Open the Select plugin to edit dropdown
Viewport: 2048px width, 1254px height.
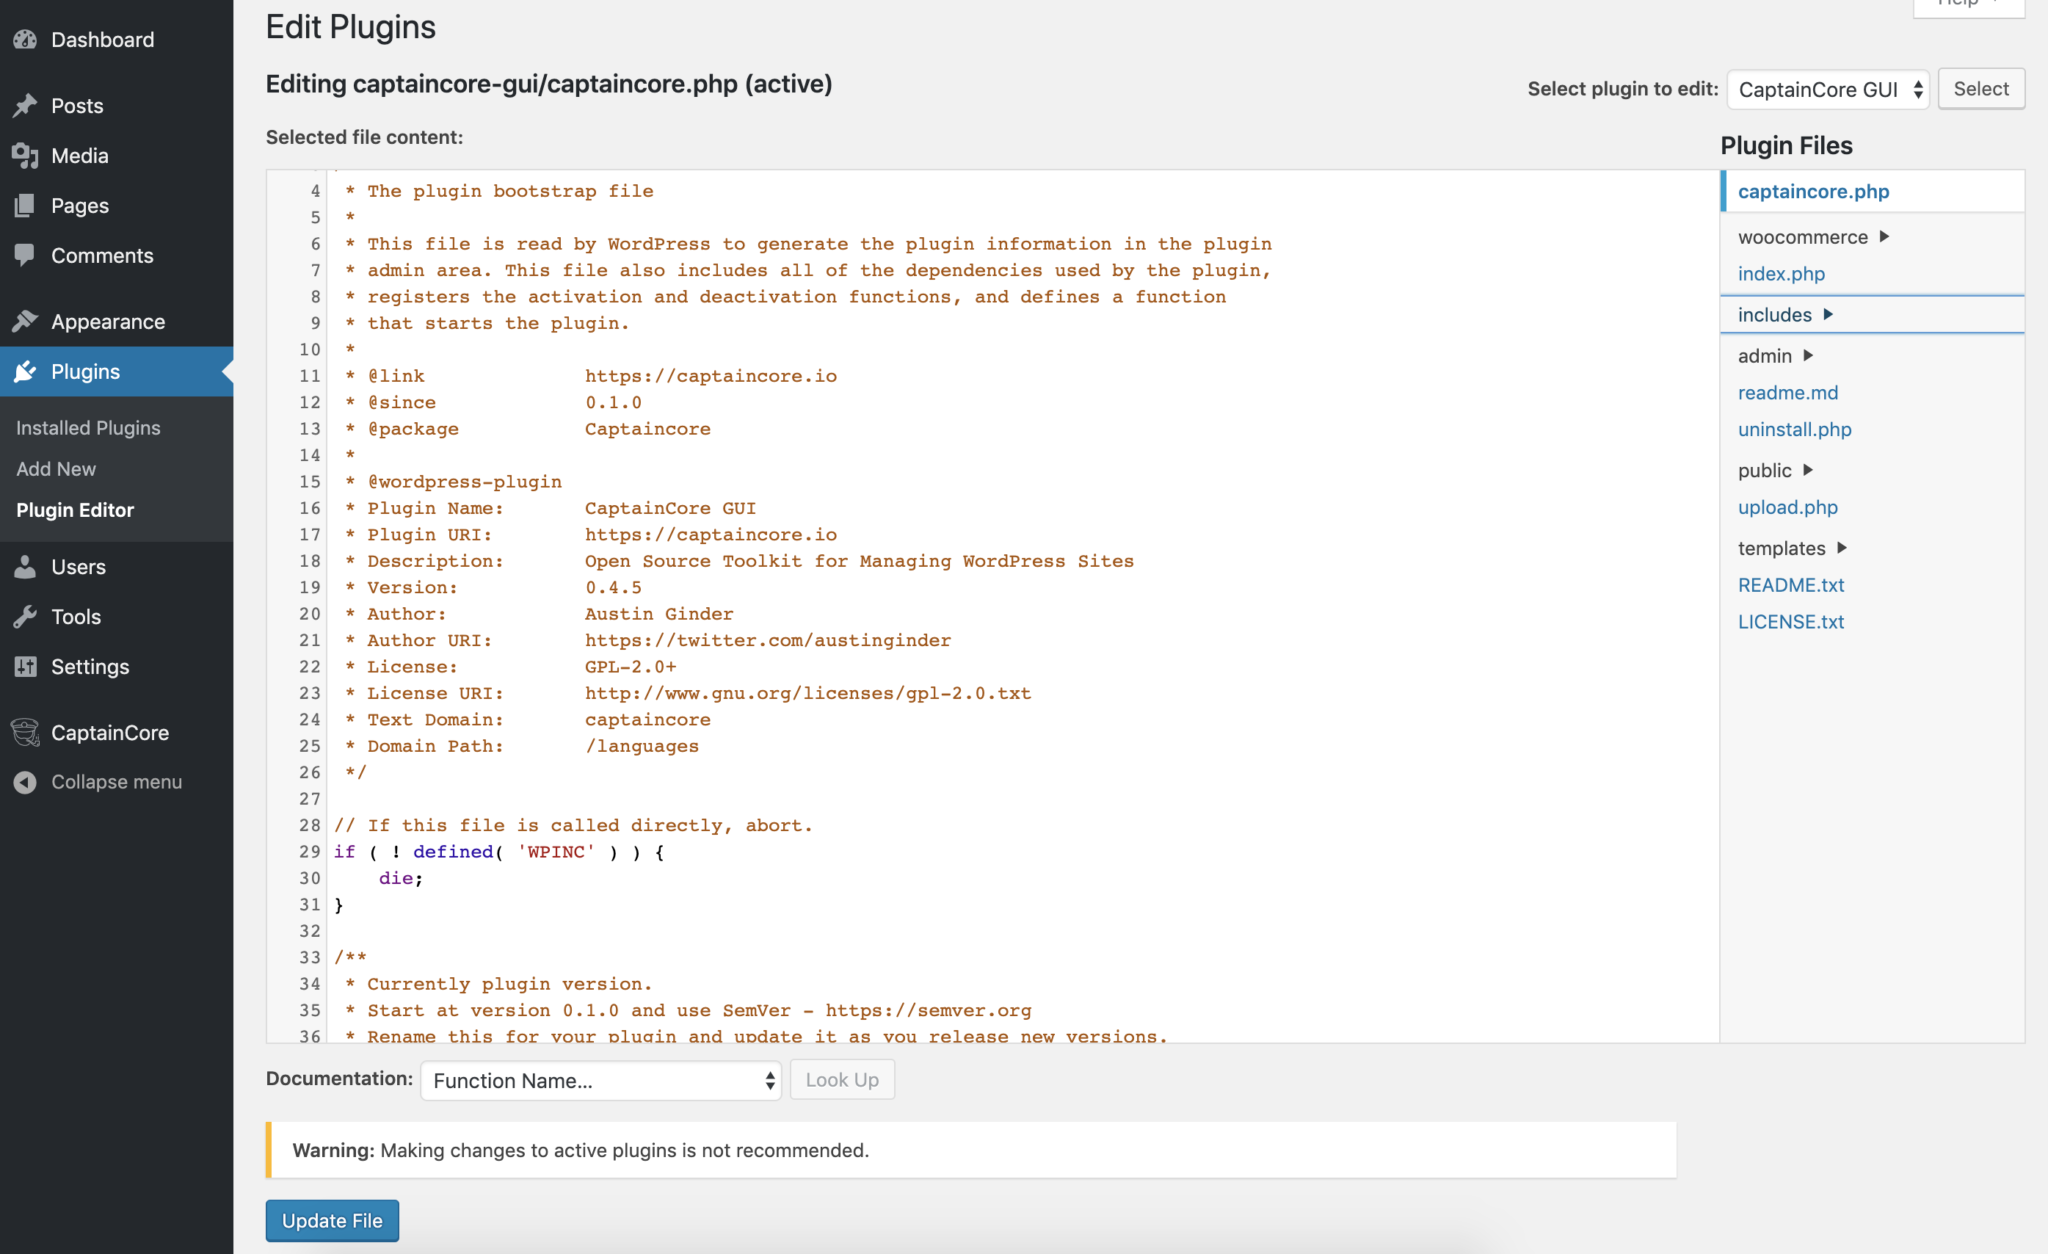[1828, 89]
